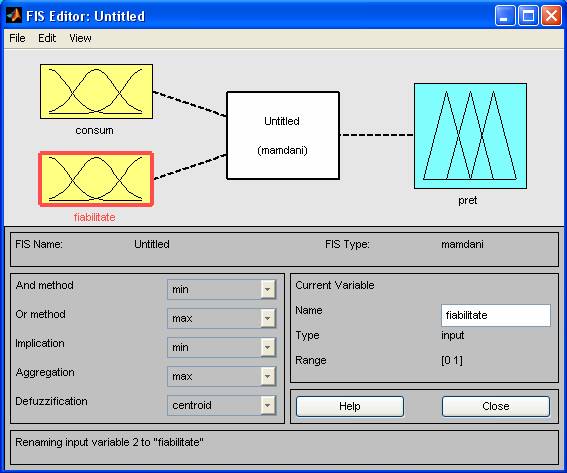Open the And method dropdown
Image resolution: width=567 pixels, height=473 pixels.
pos(221,289)
